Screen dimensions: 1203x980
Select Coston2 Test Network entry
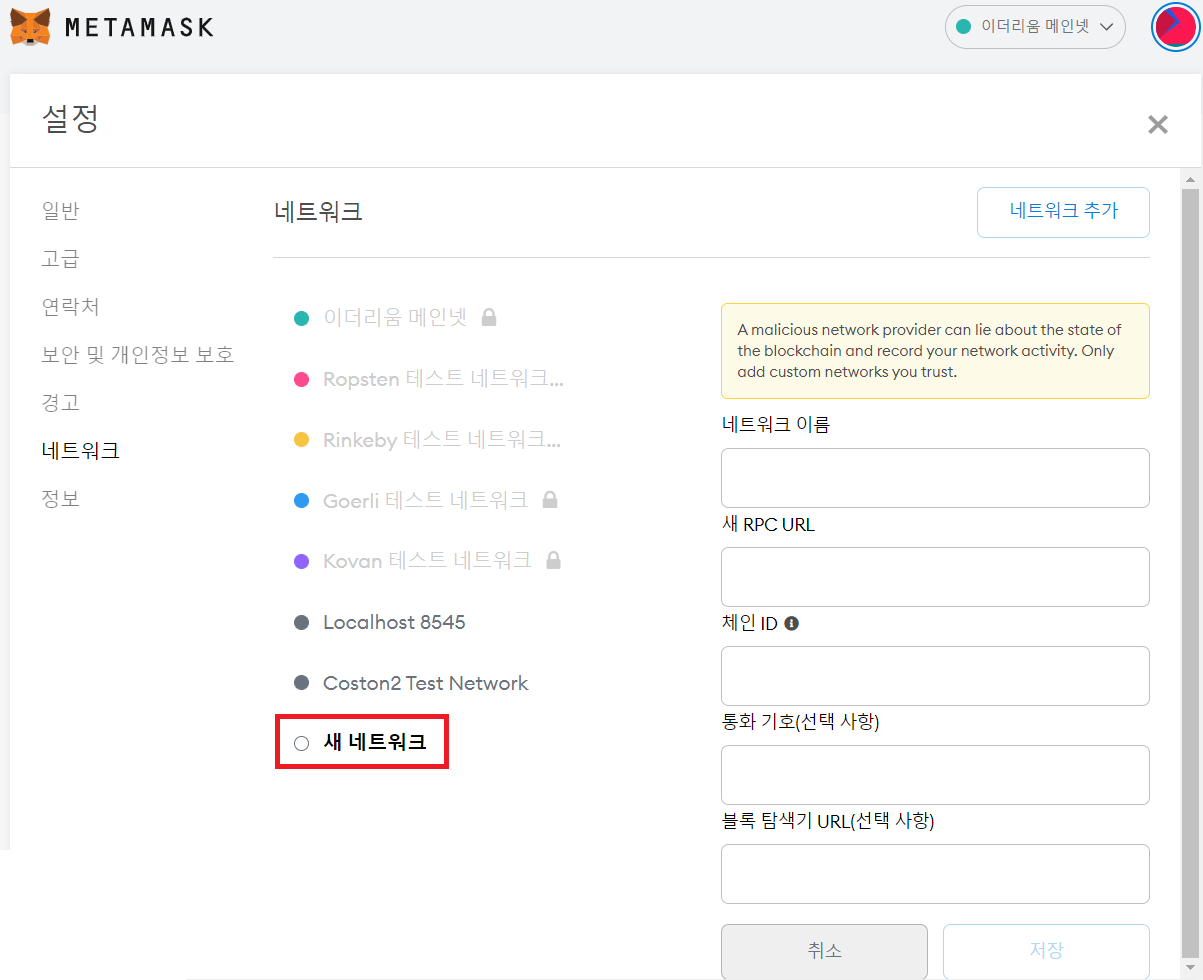point(425,683)
